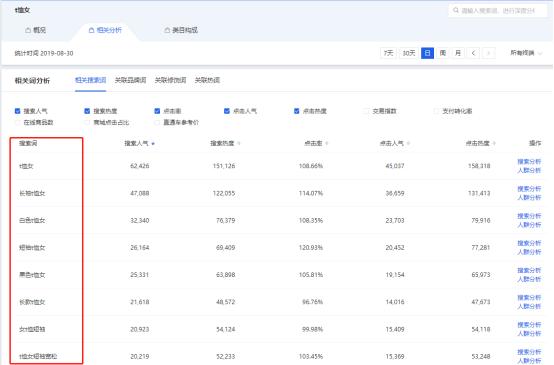This screenshot has height=365, width=554.
Task: Open the 类目构成 tab
Action: (x=181, y=30)
